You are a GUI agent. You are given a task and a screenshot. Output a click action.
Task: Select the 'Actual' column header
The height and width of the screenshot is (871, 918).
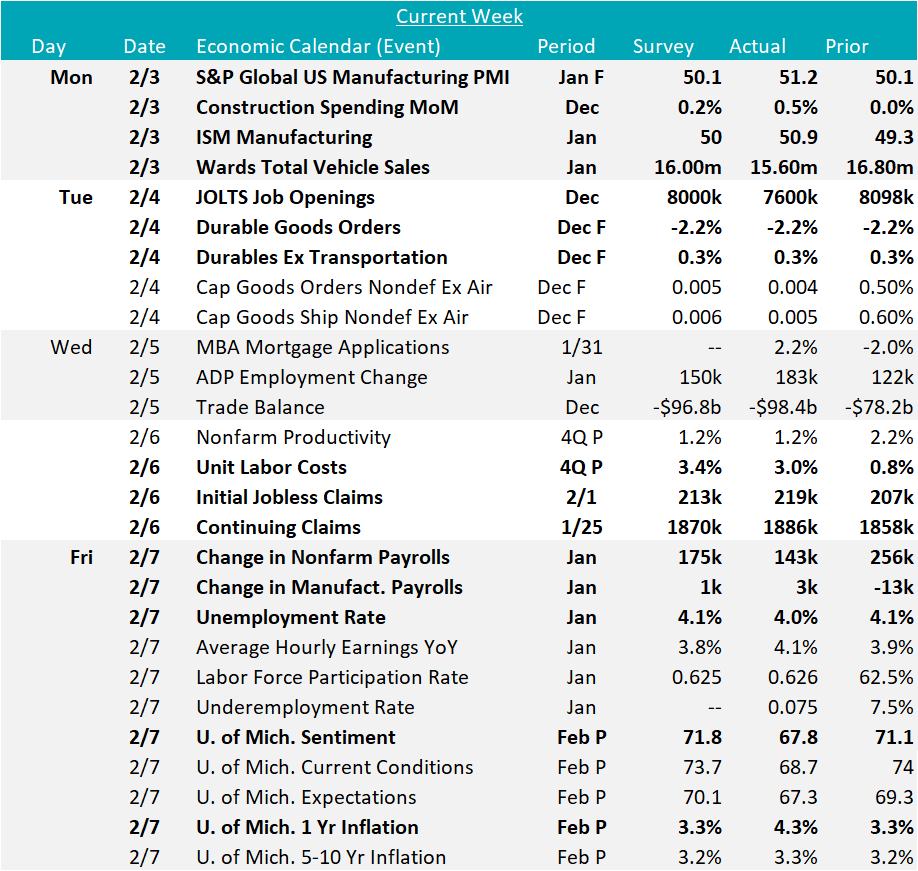(x=757, y=47)
